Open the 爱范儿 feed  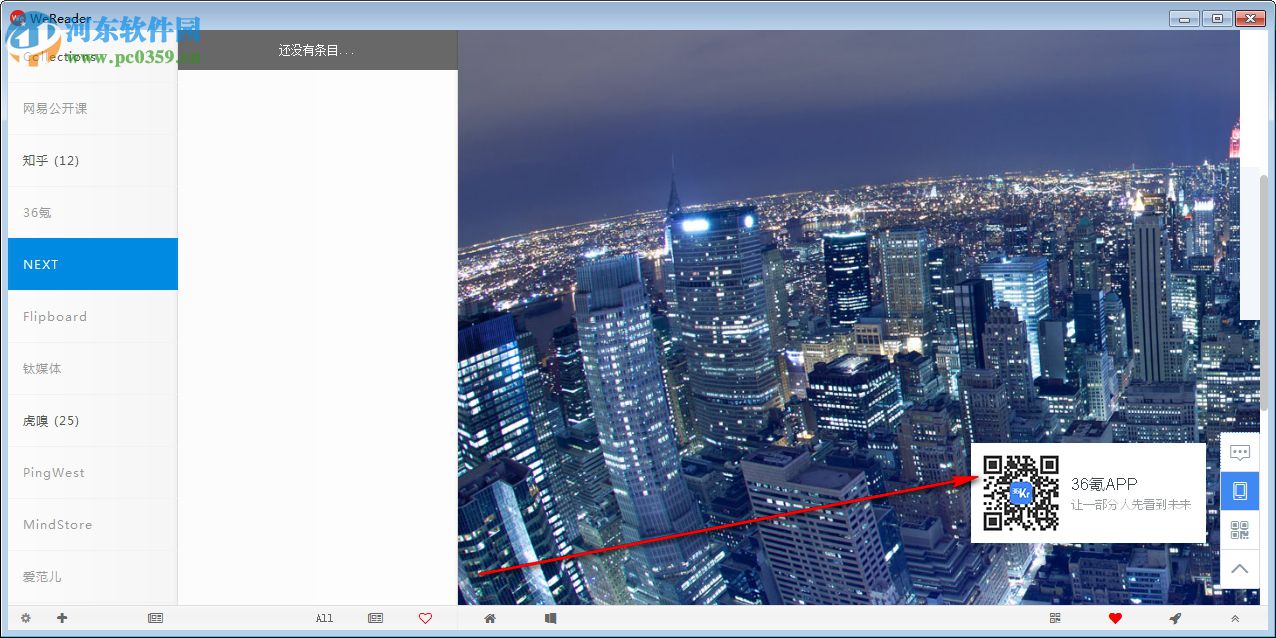93,576
